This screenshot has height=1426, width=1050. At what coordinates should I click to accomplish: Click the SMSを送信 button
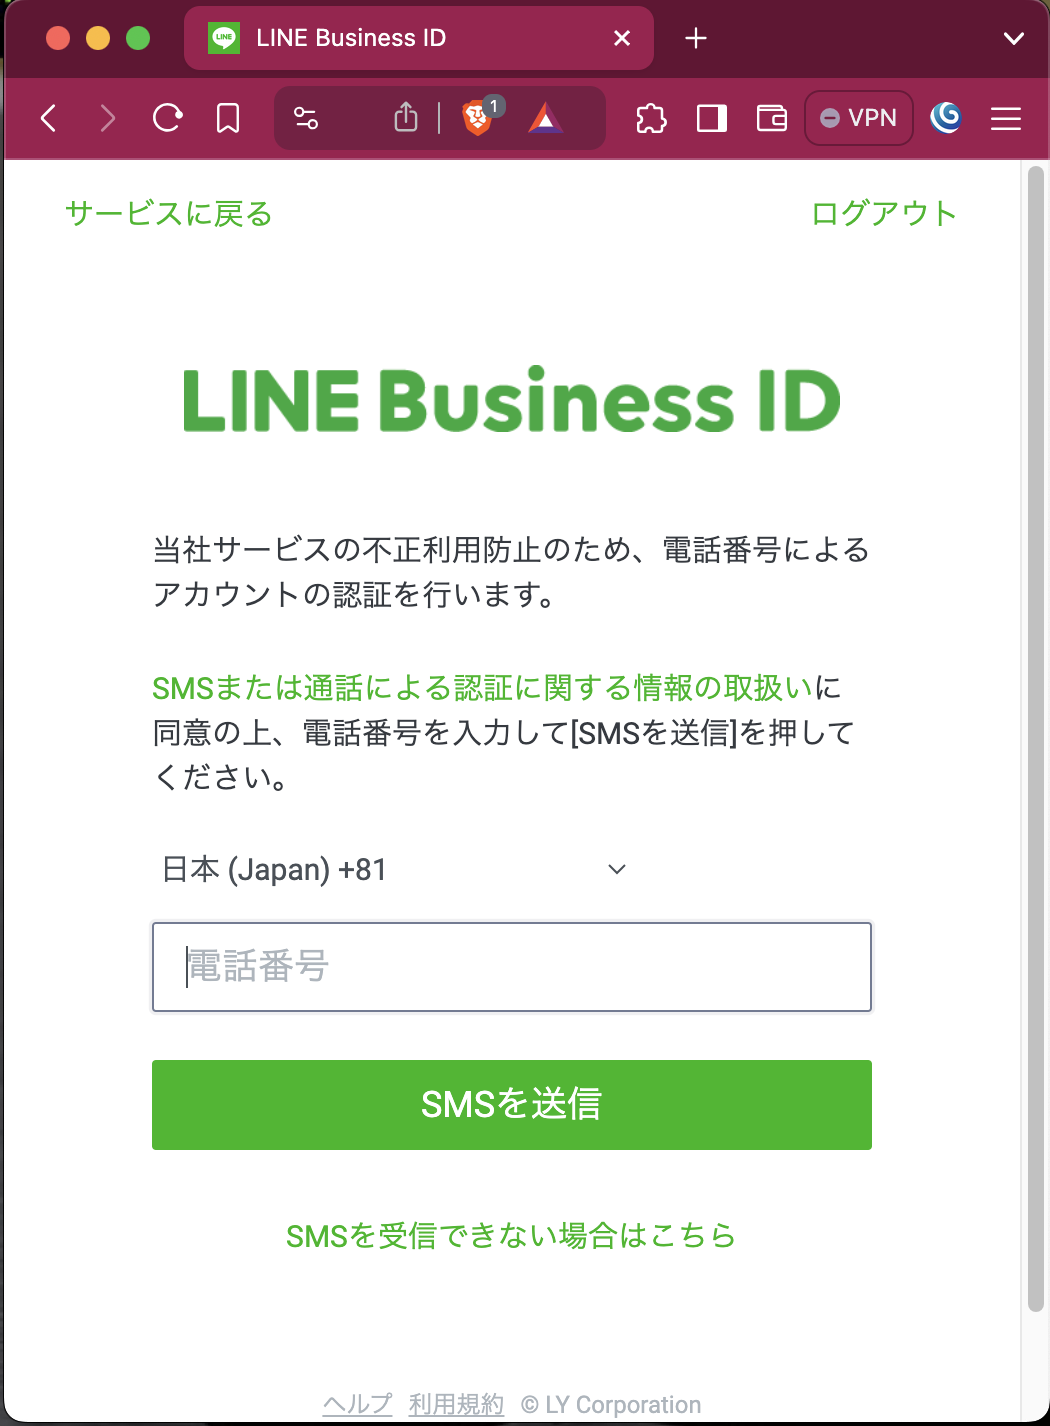coord(512,1104)
